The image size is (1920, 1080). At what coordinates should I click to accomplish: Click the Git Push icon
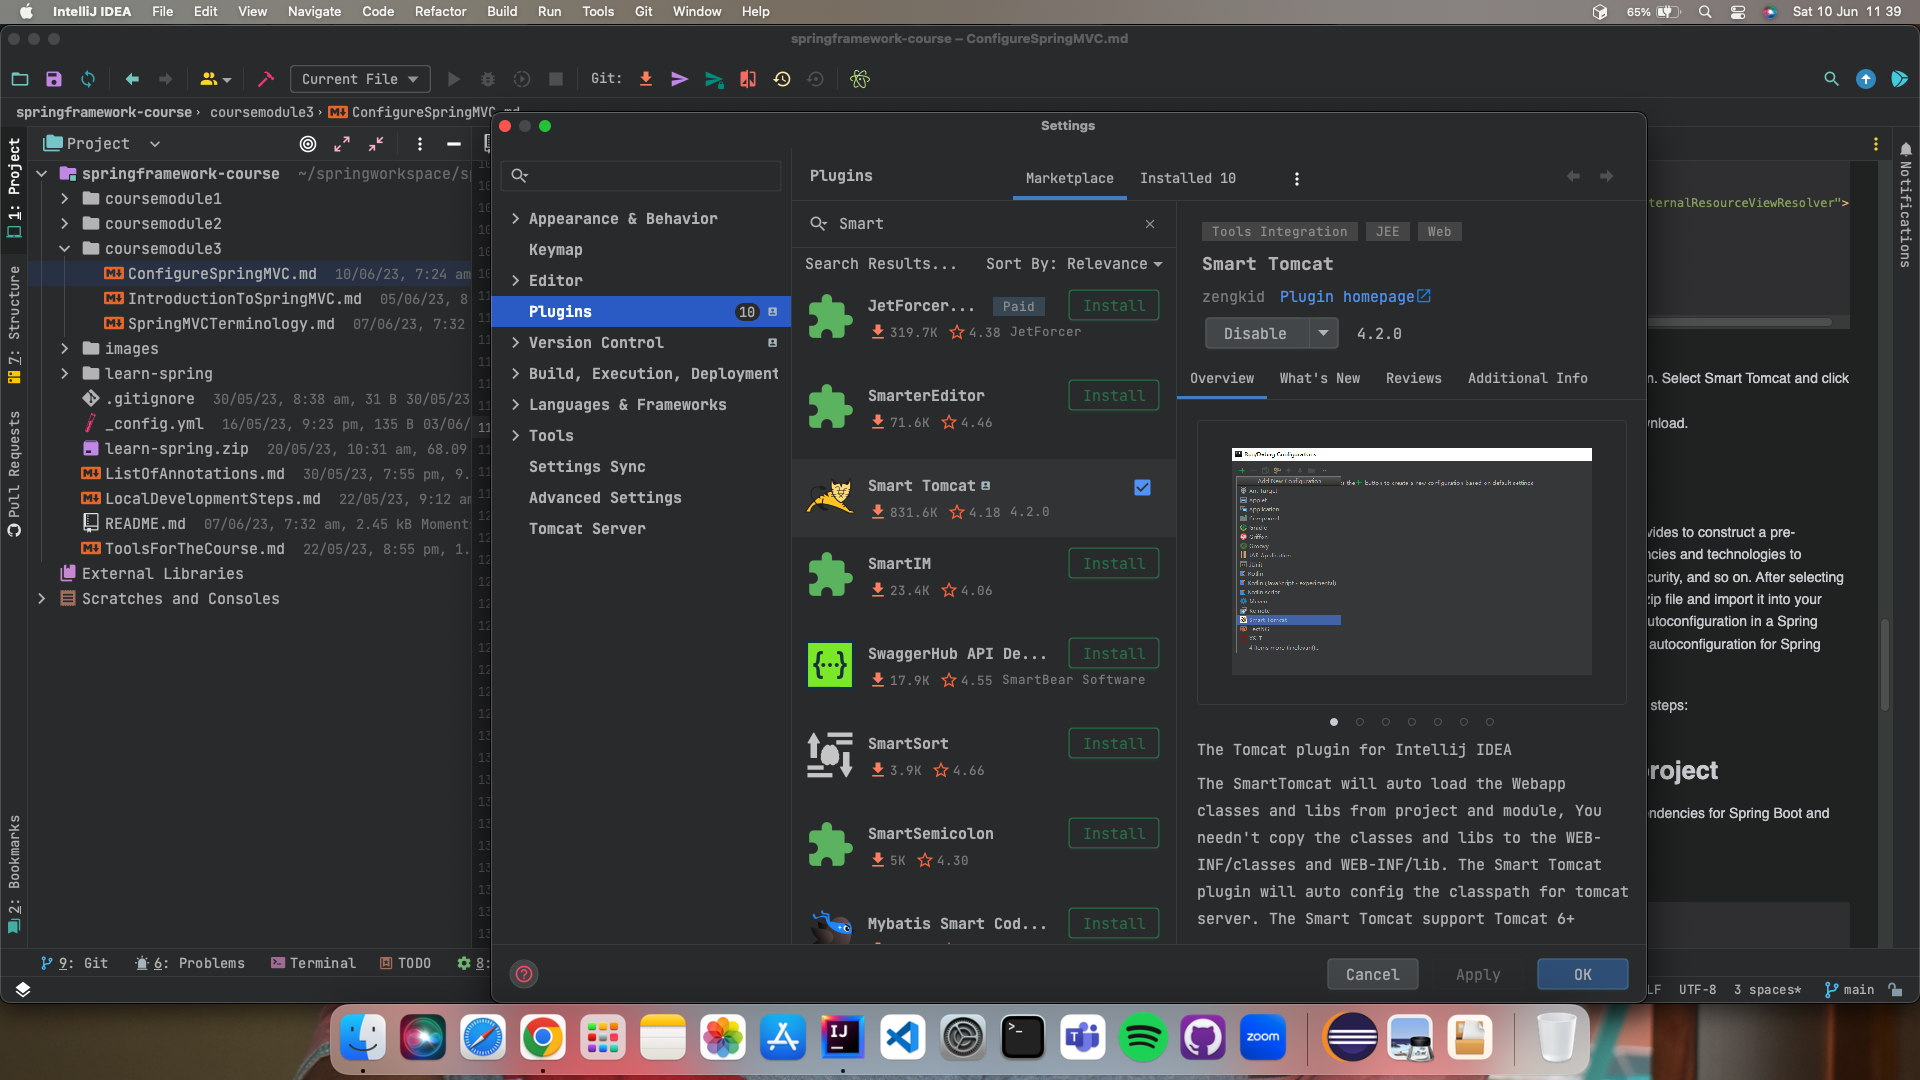(714, 79)
